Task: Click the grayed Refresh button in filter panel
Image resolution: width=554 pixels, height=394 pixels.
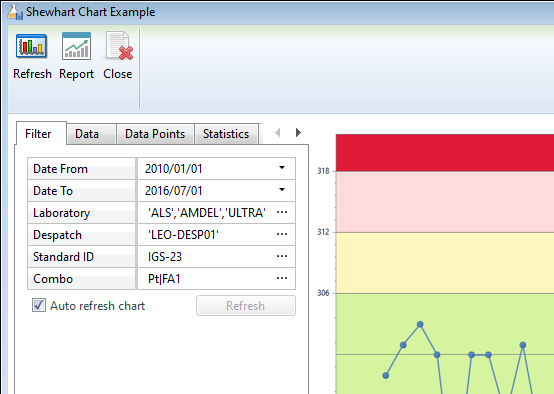Action: point(246,306)
